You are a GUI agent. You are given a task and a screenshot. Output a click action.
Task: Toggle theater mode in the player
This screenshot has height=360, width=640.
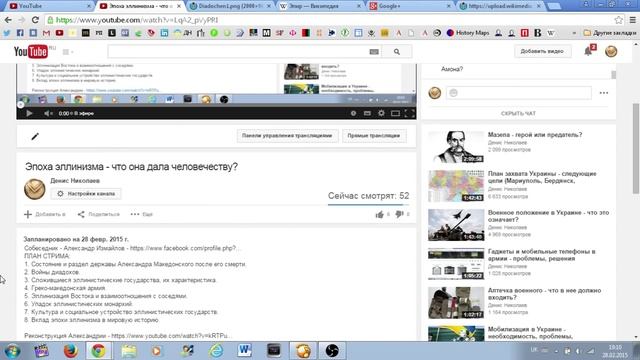tap(395, 113)
